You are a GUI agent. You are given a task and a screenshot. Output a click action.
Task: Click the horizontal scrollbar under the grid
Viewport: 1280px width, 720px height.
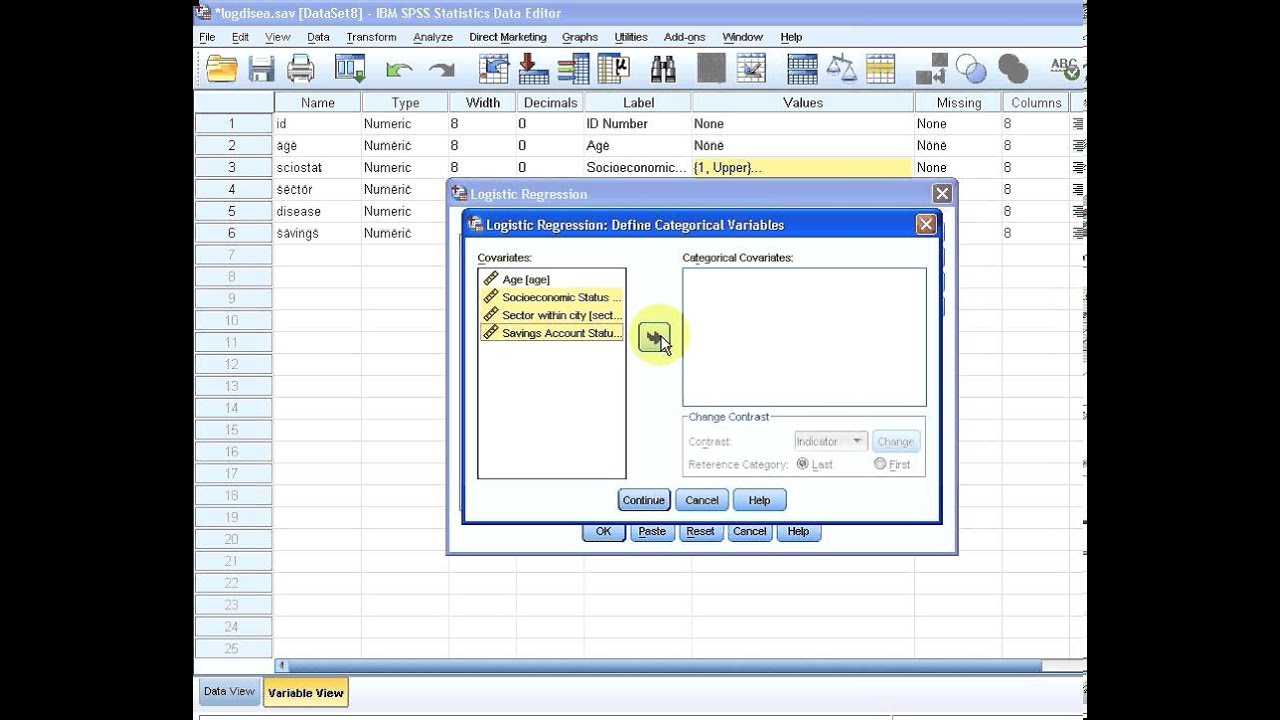(x=665, y=666)
